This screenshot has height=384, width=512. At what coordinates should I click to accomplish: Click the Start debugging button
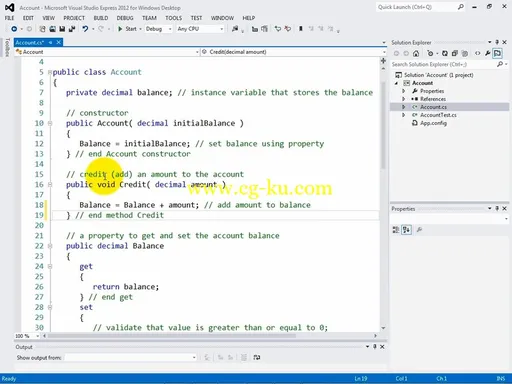tap(127, 29)
